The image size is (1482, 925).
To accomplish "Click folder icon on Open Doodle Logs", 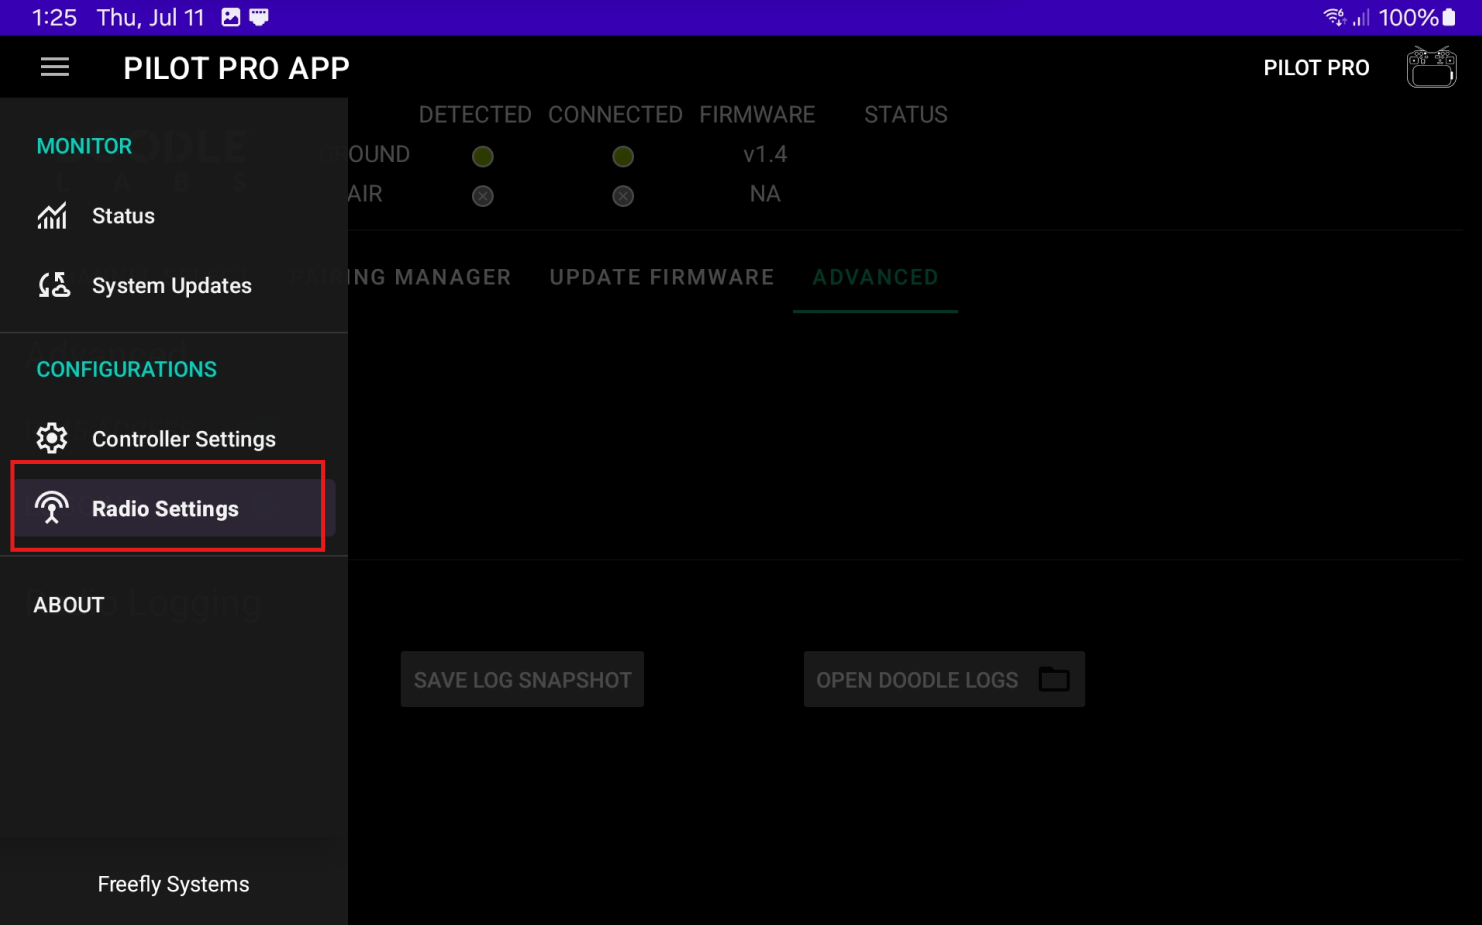I will (x=1054, y=680).
